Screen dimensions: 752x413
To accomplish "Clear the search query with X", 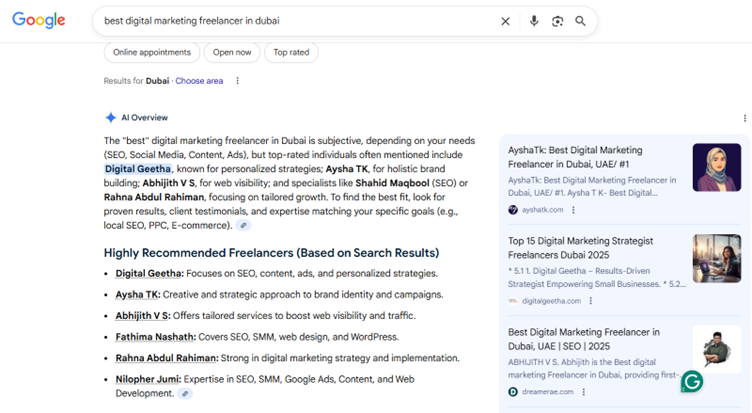I will [505, 21].
